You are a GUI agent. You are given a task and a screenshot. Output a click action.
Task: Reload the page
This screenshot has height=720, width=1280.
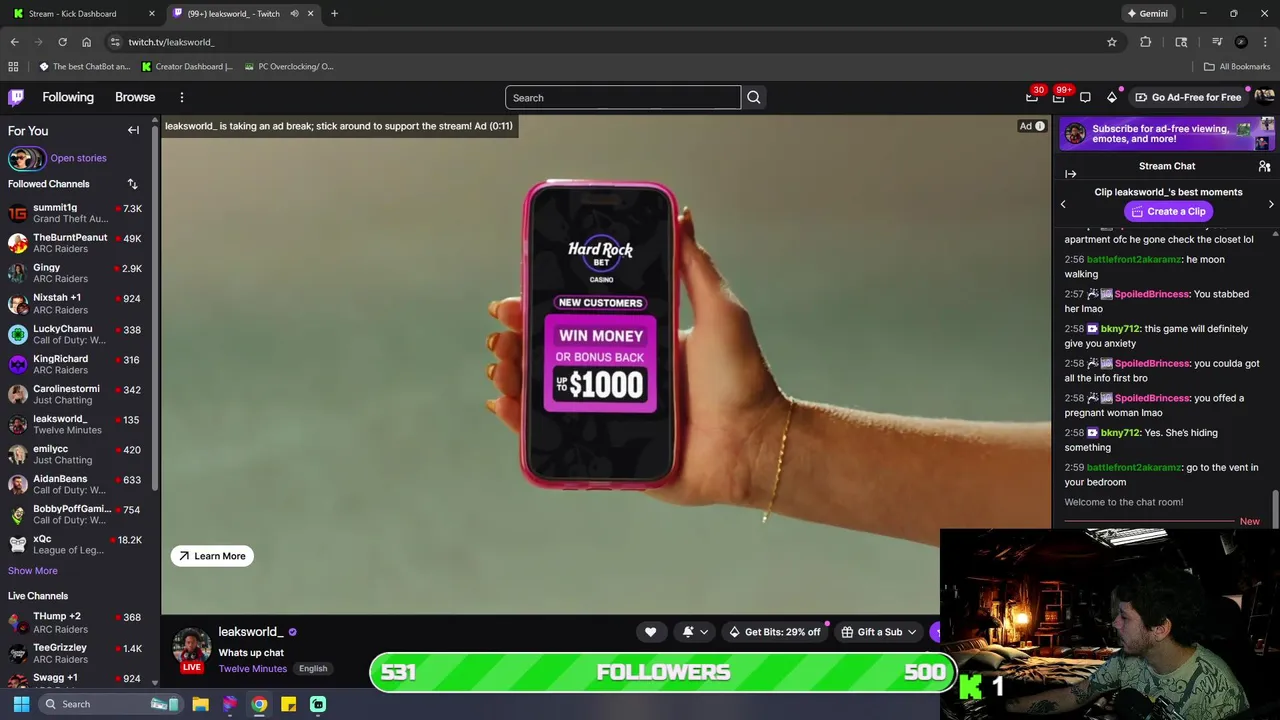[x=62, y=42]
